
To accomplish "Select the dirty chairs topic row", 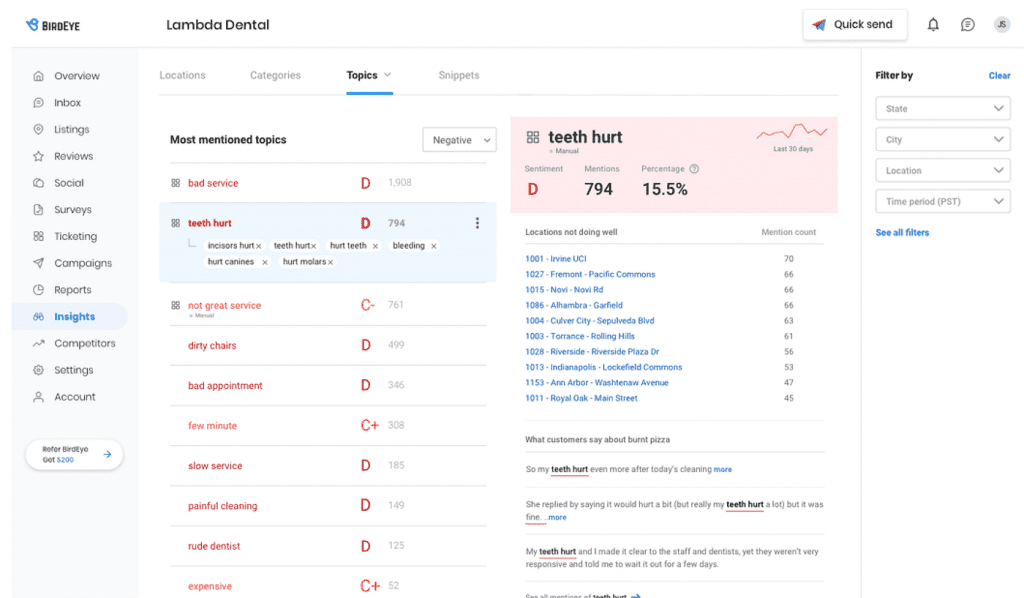I will click(x=212, y=346).
